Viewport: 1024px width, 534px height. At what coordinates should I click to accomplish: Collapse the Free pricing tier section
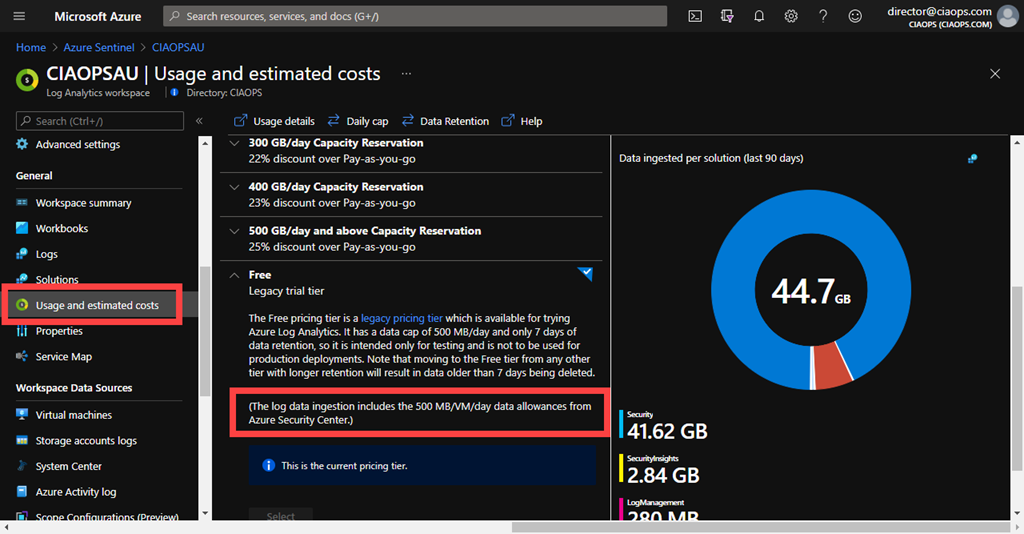(234, 275)
